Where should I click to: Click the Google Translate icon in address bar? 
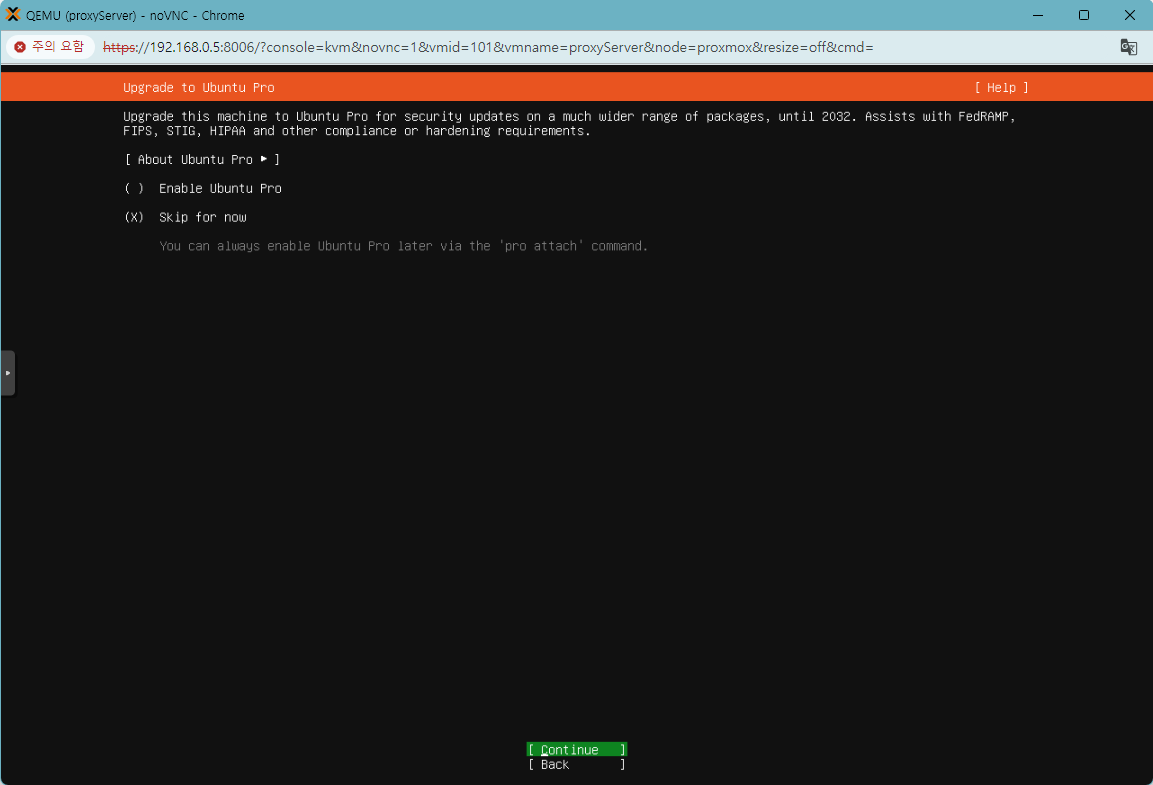click(x=1128, y=47)
